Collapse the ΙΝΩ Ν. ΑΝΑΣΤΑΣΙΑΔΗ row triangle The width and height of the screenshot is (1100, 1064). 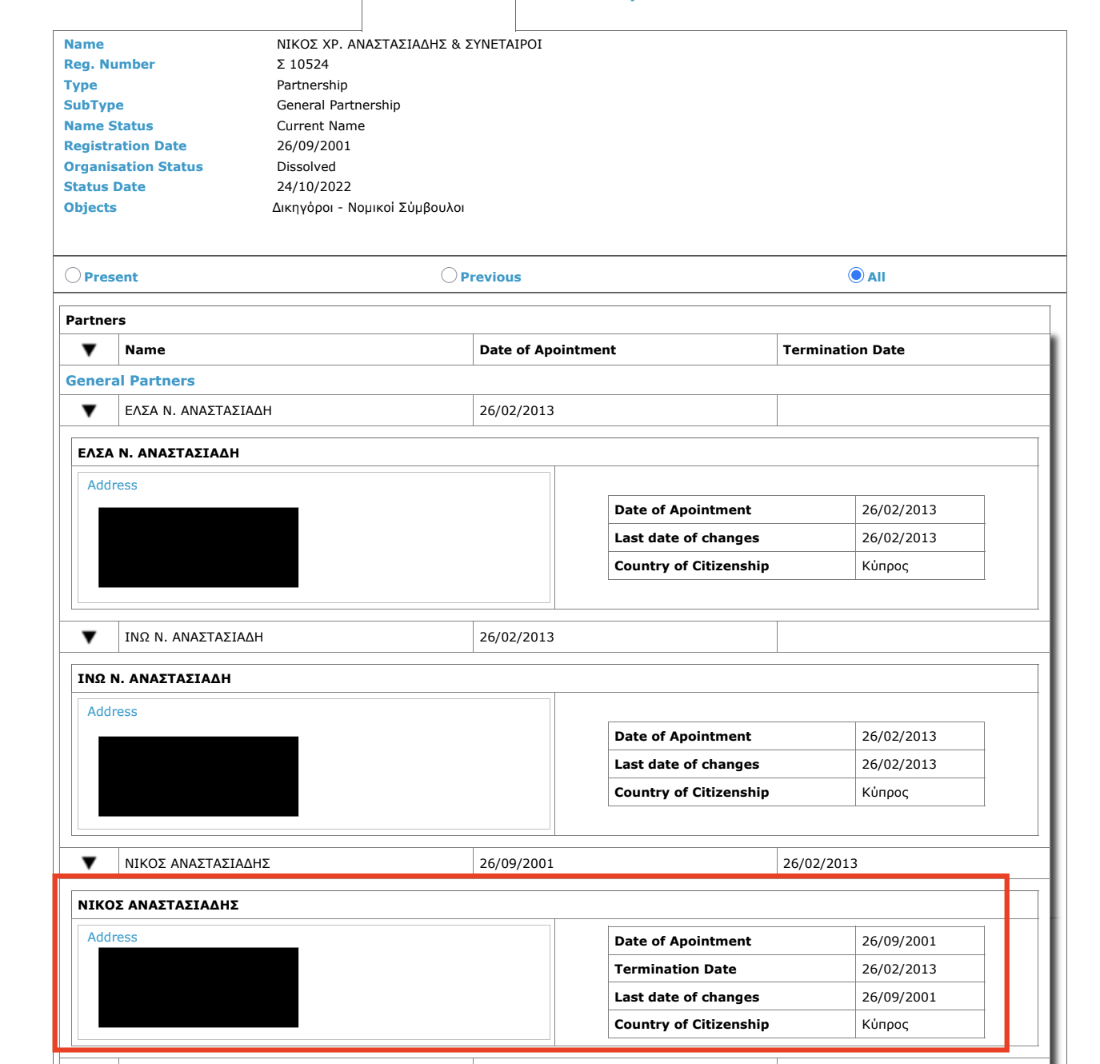89,637
